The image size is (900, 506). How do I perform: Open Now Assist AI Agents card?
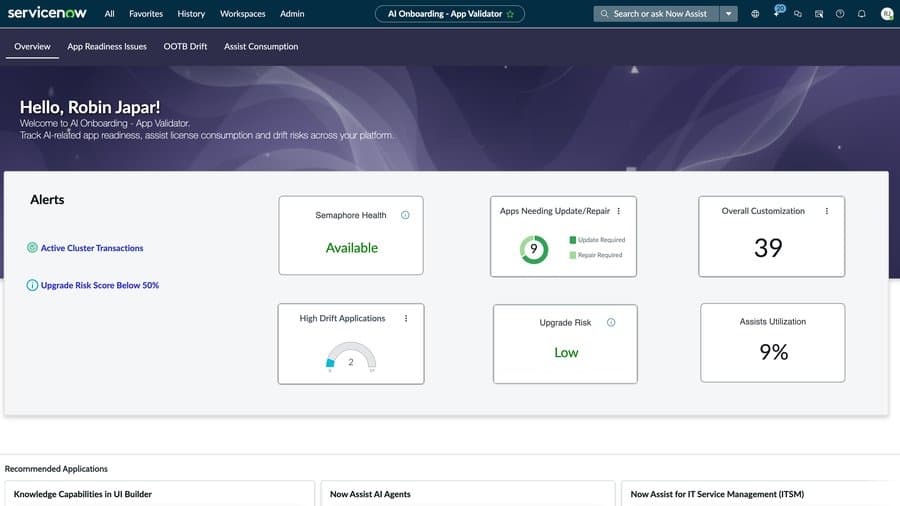(467, 493)
